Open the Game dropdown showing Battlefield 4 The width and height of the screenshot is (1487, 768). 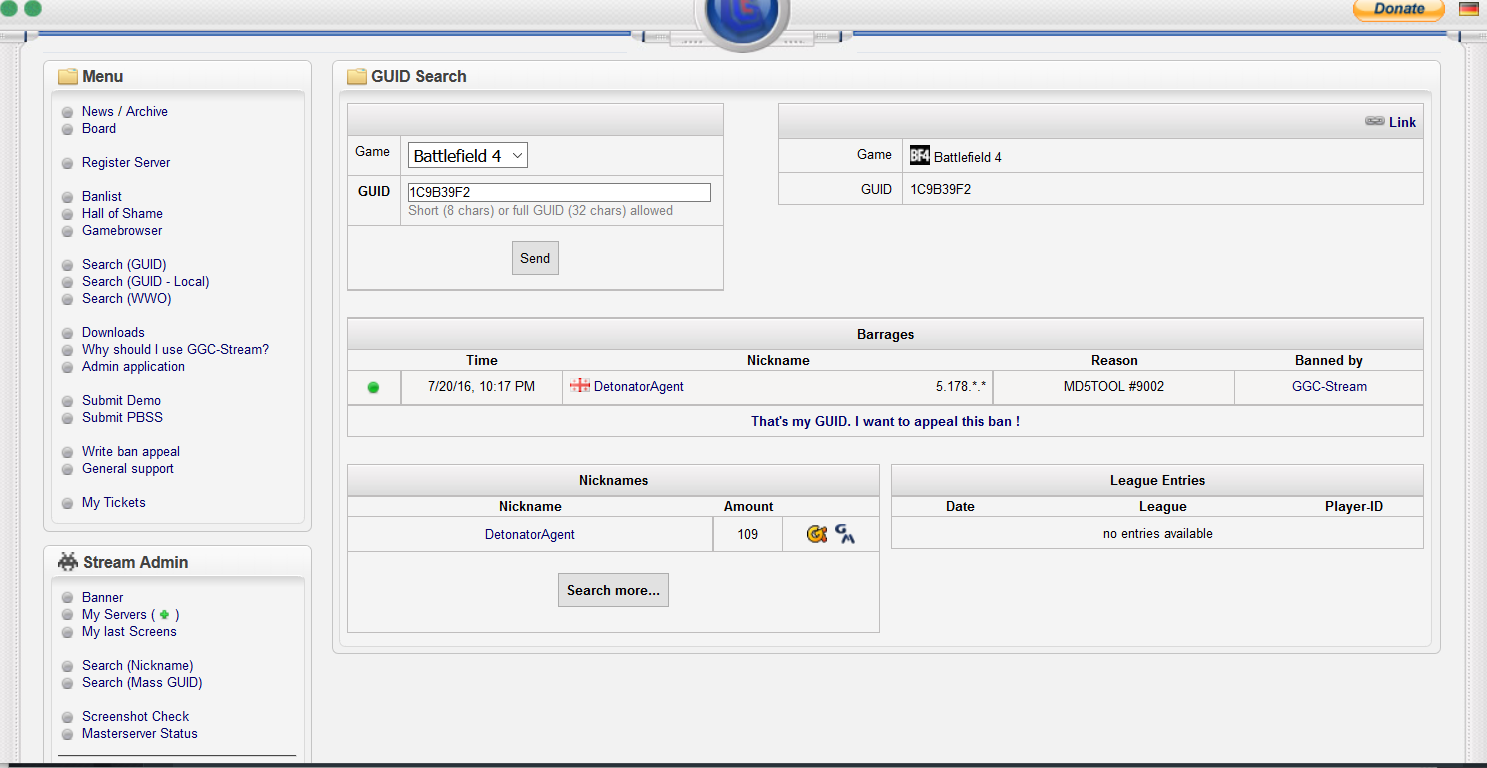pyautogui.click(x=467, y=156)
